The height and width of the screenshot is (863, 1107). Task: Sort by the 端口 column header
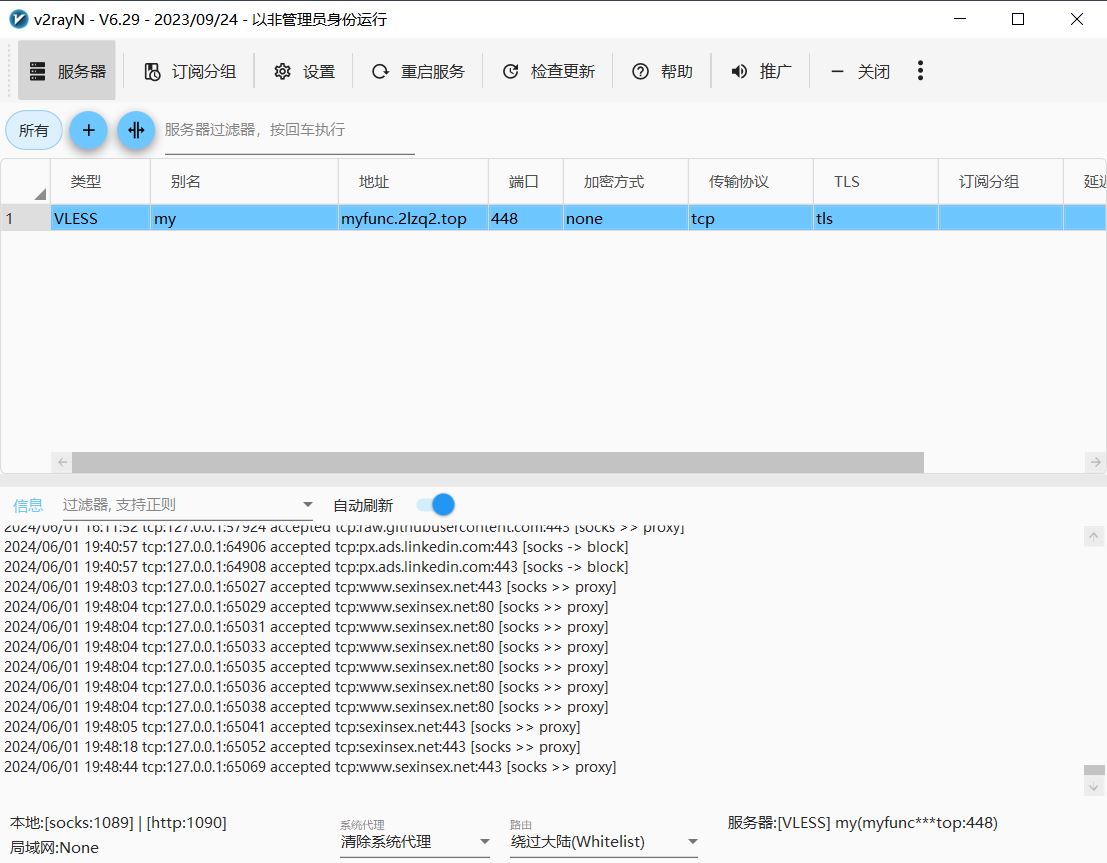tap(526, 181)
